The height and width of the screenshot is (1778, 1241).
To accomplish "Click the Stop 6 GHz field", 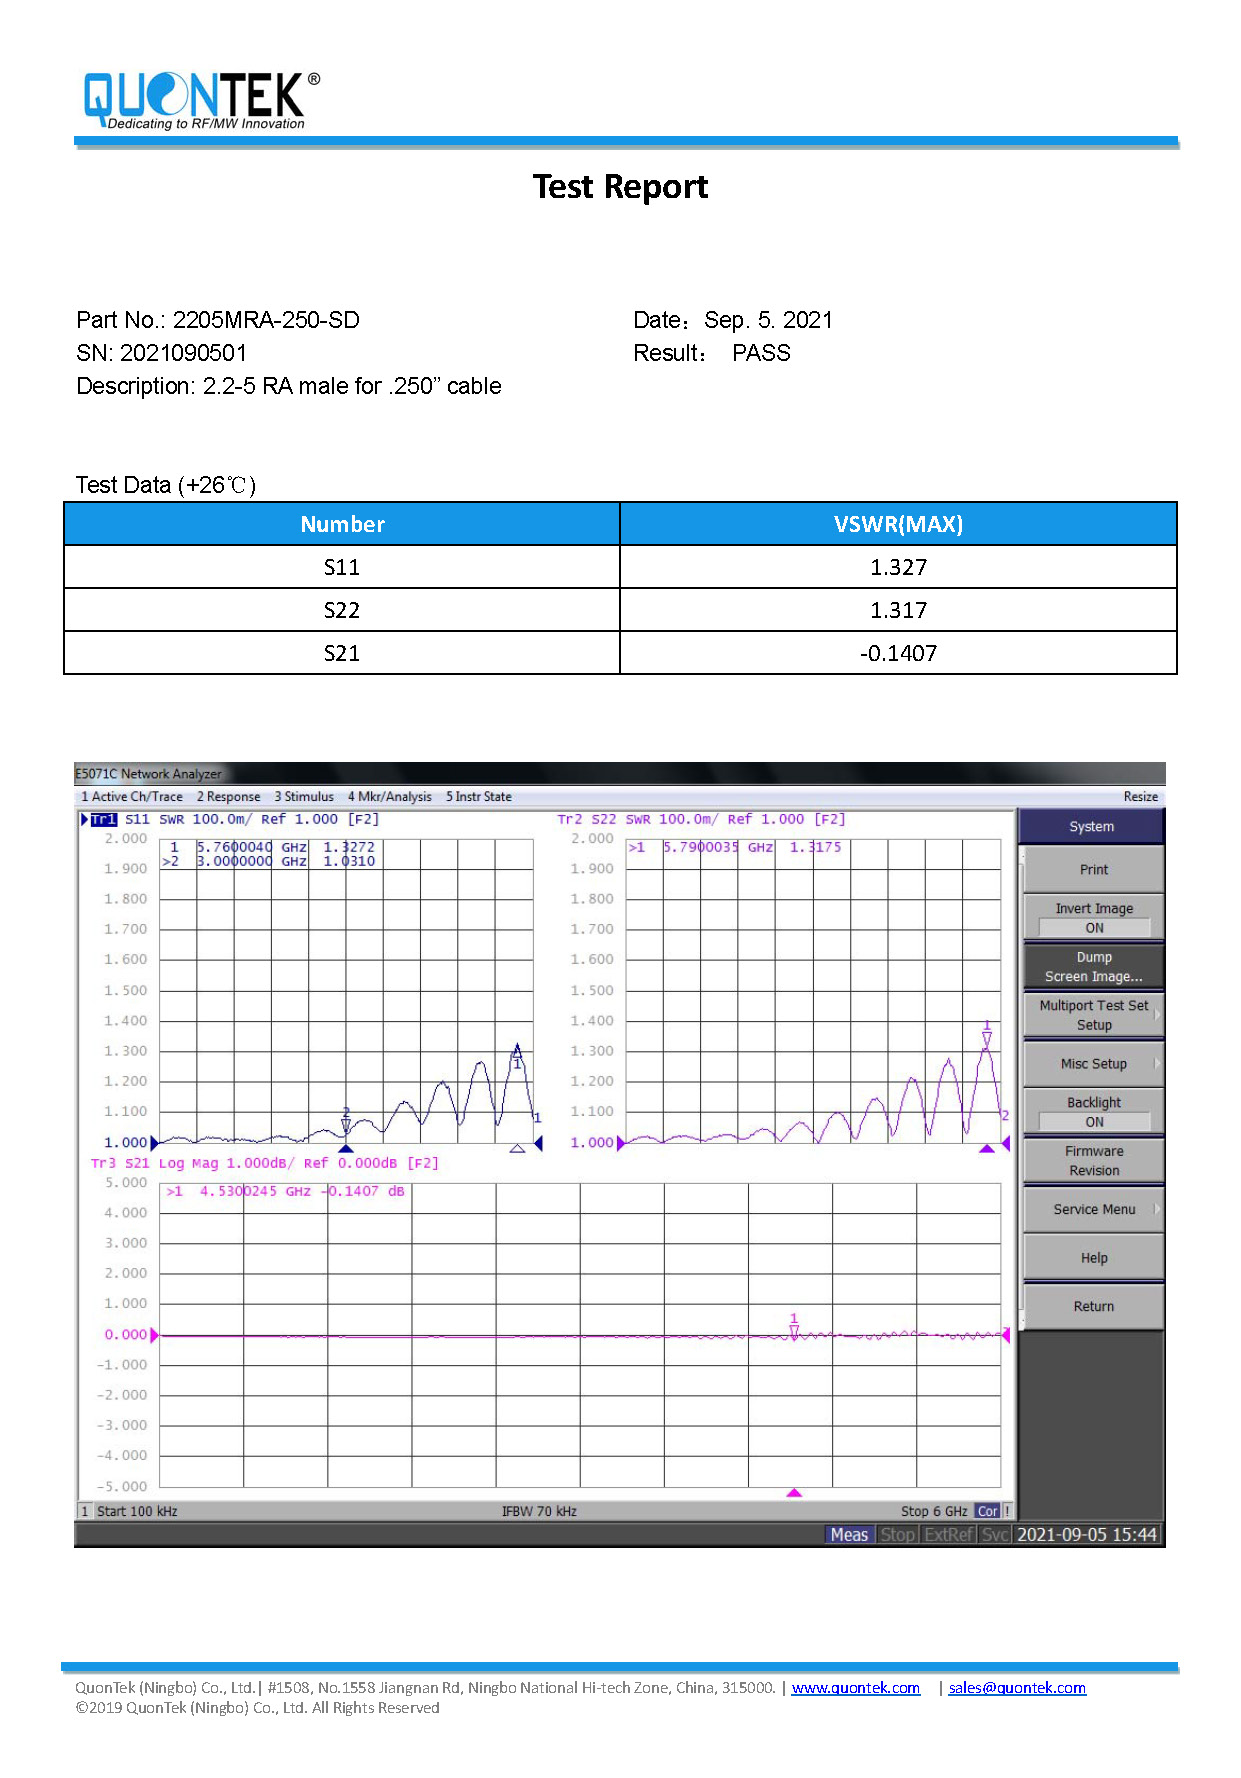I will tap(934, 1511).
